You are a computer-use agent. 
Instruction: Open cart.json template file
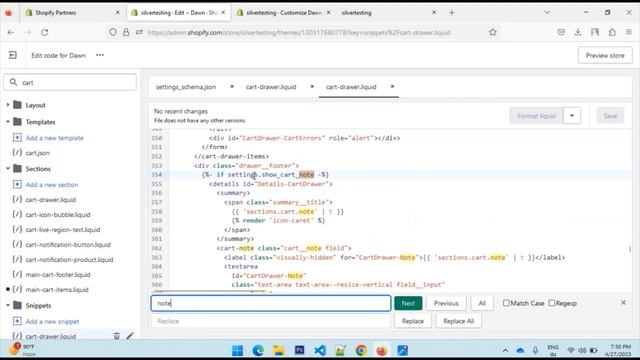pyautogui.click(x=38, y=153)
